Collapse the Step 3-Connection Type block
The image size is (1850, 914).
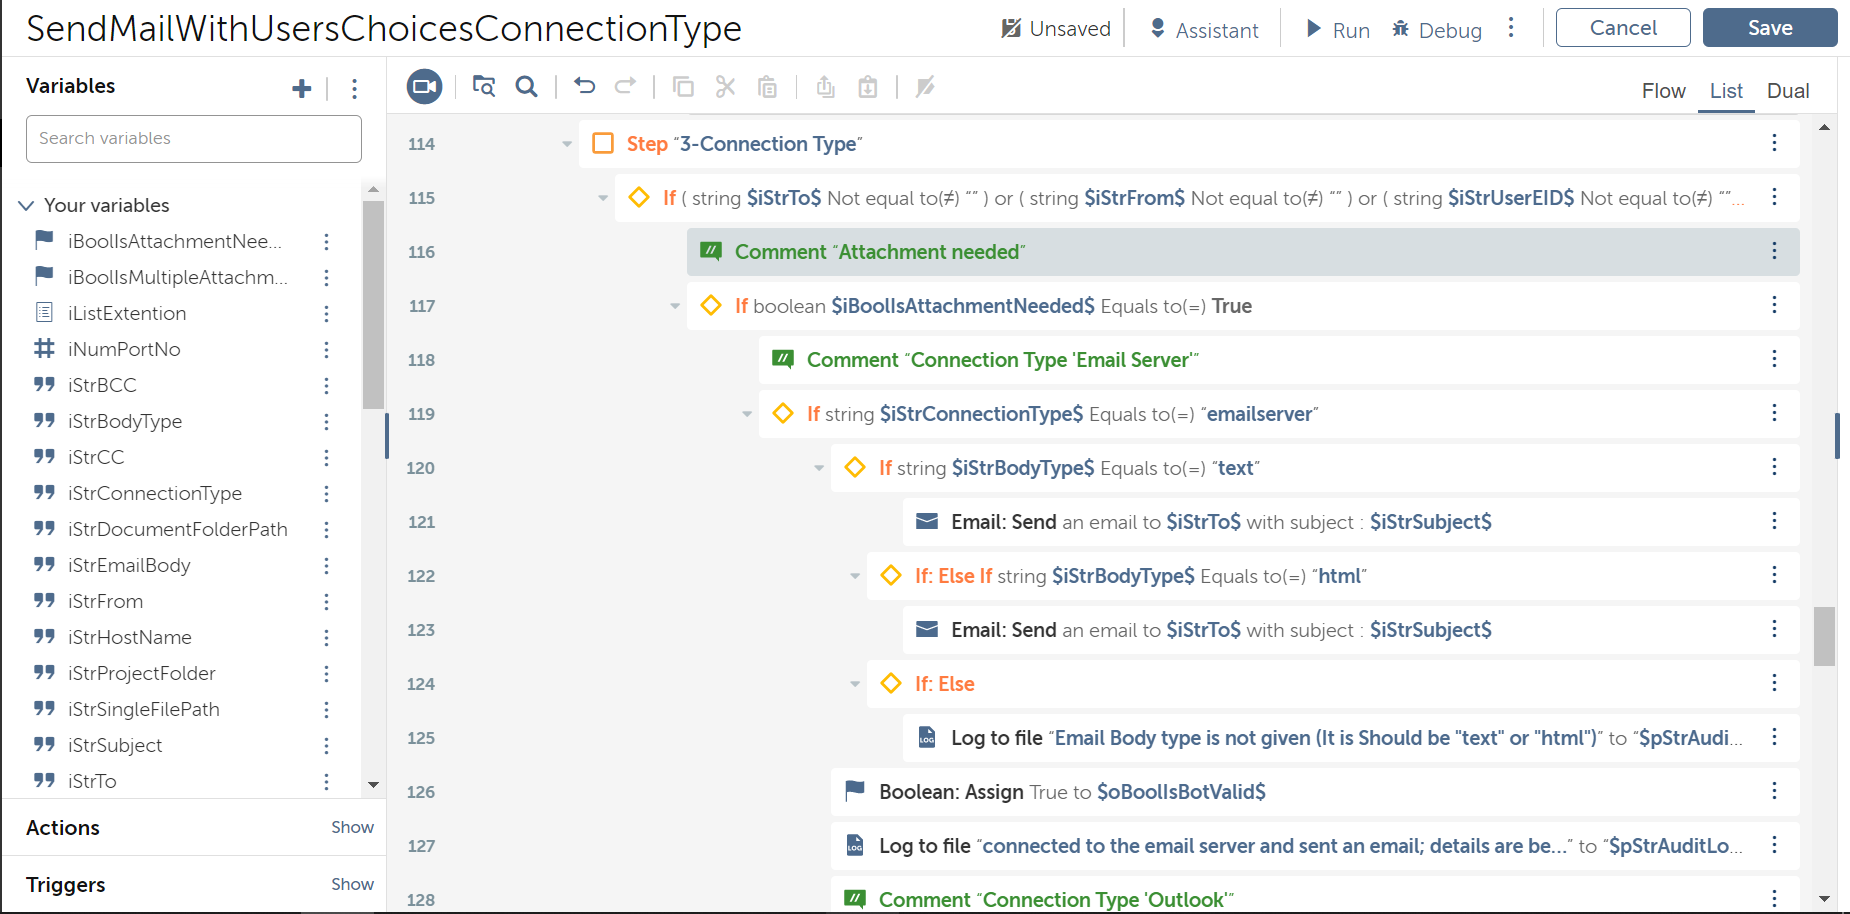point(567,144)
